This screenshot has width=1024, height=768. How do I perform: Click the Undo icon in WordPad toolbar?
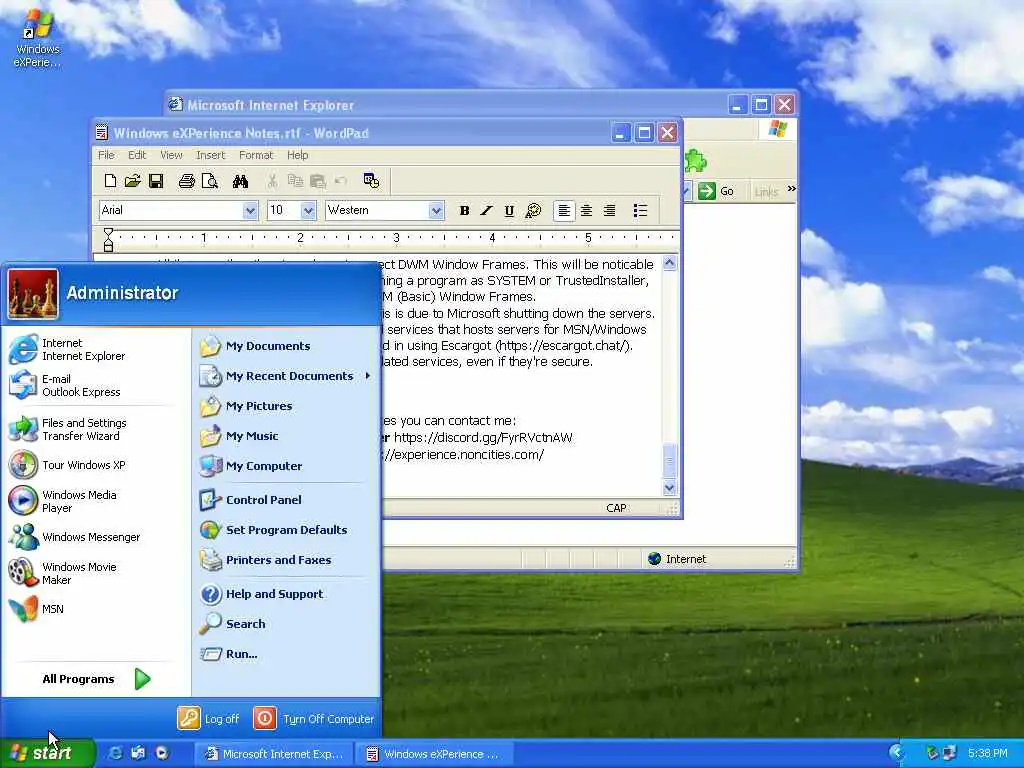pos(340,181)
